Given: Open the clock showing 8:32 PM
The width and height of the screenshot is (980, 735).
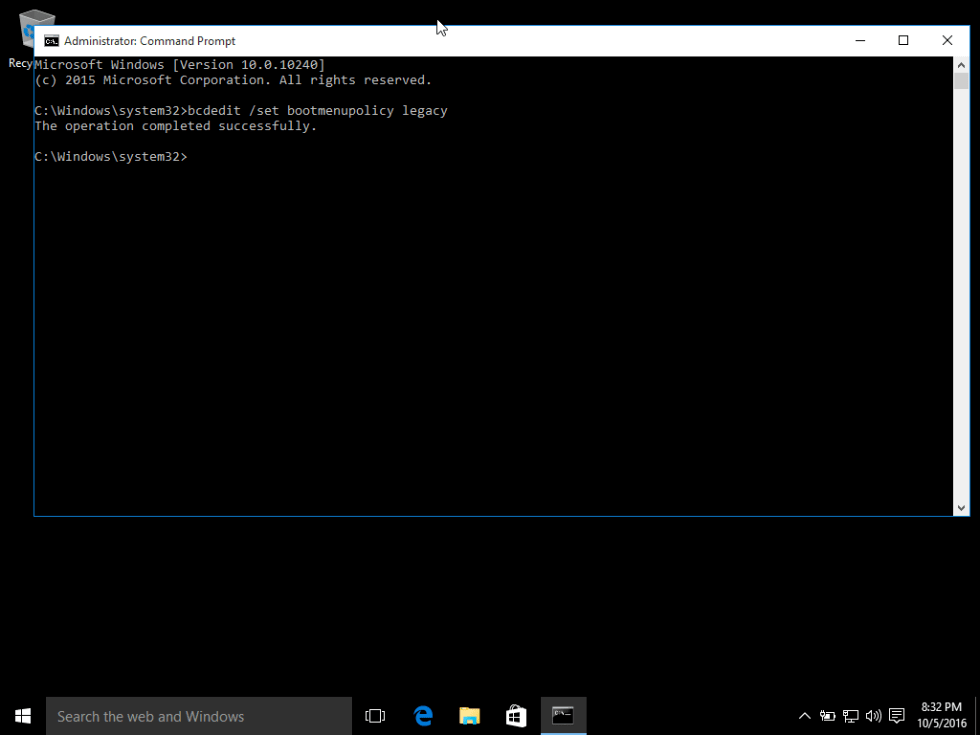Looking at the screenshot, I should point(941,716).
